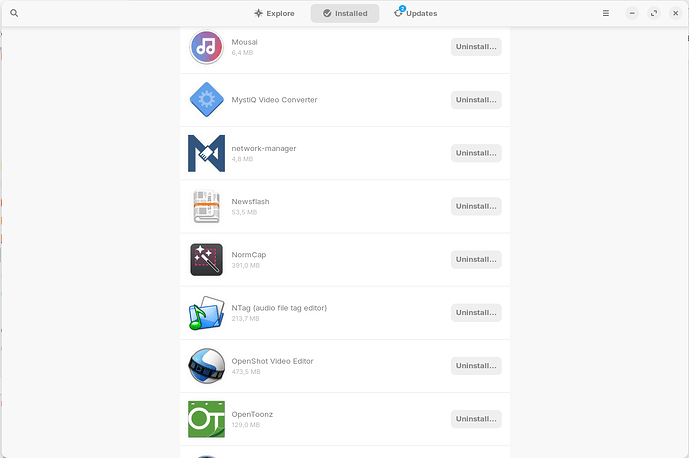
Task: Click the Mousai music note icon
Action: click(206, 47)
